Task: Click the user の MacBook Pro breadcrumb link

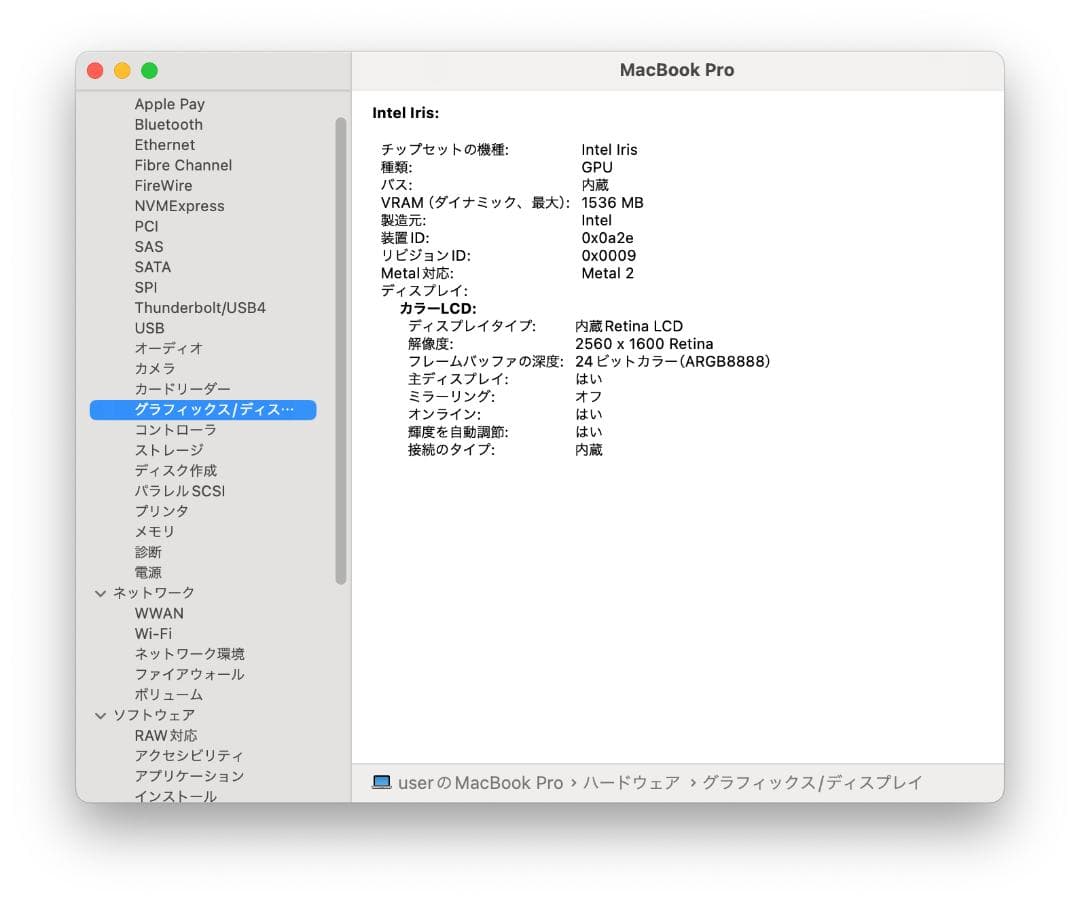Action: [x=480, y=783]
